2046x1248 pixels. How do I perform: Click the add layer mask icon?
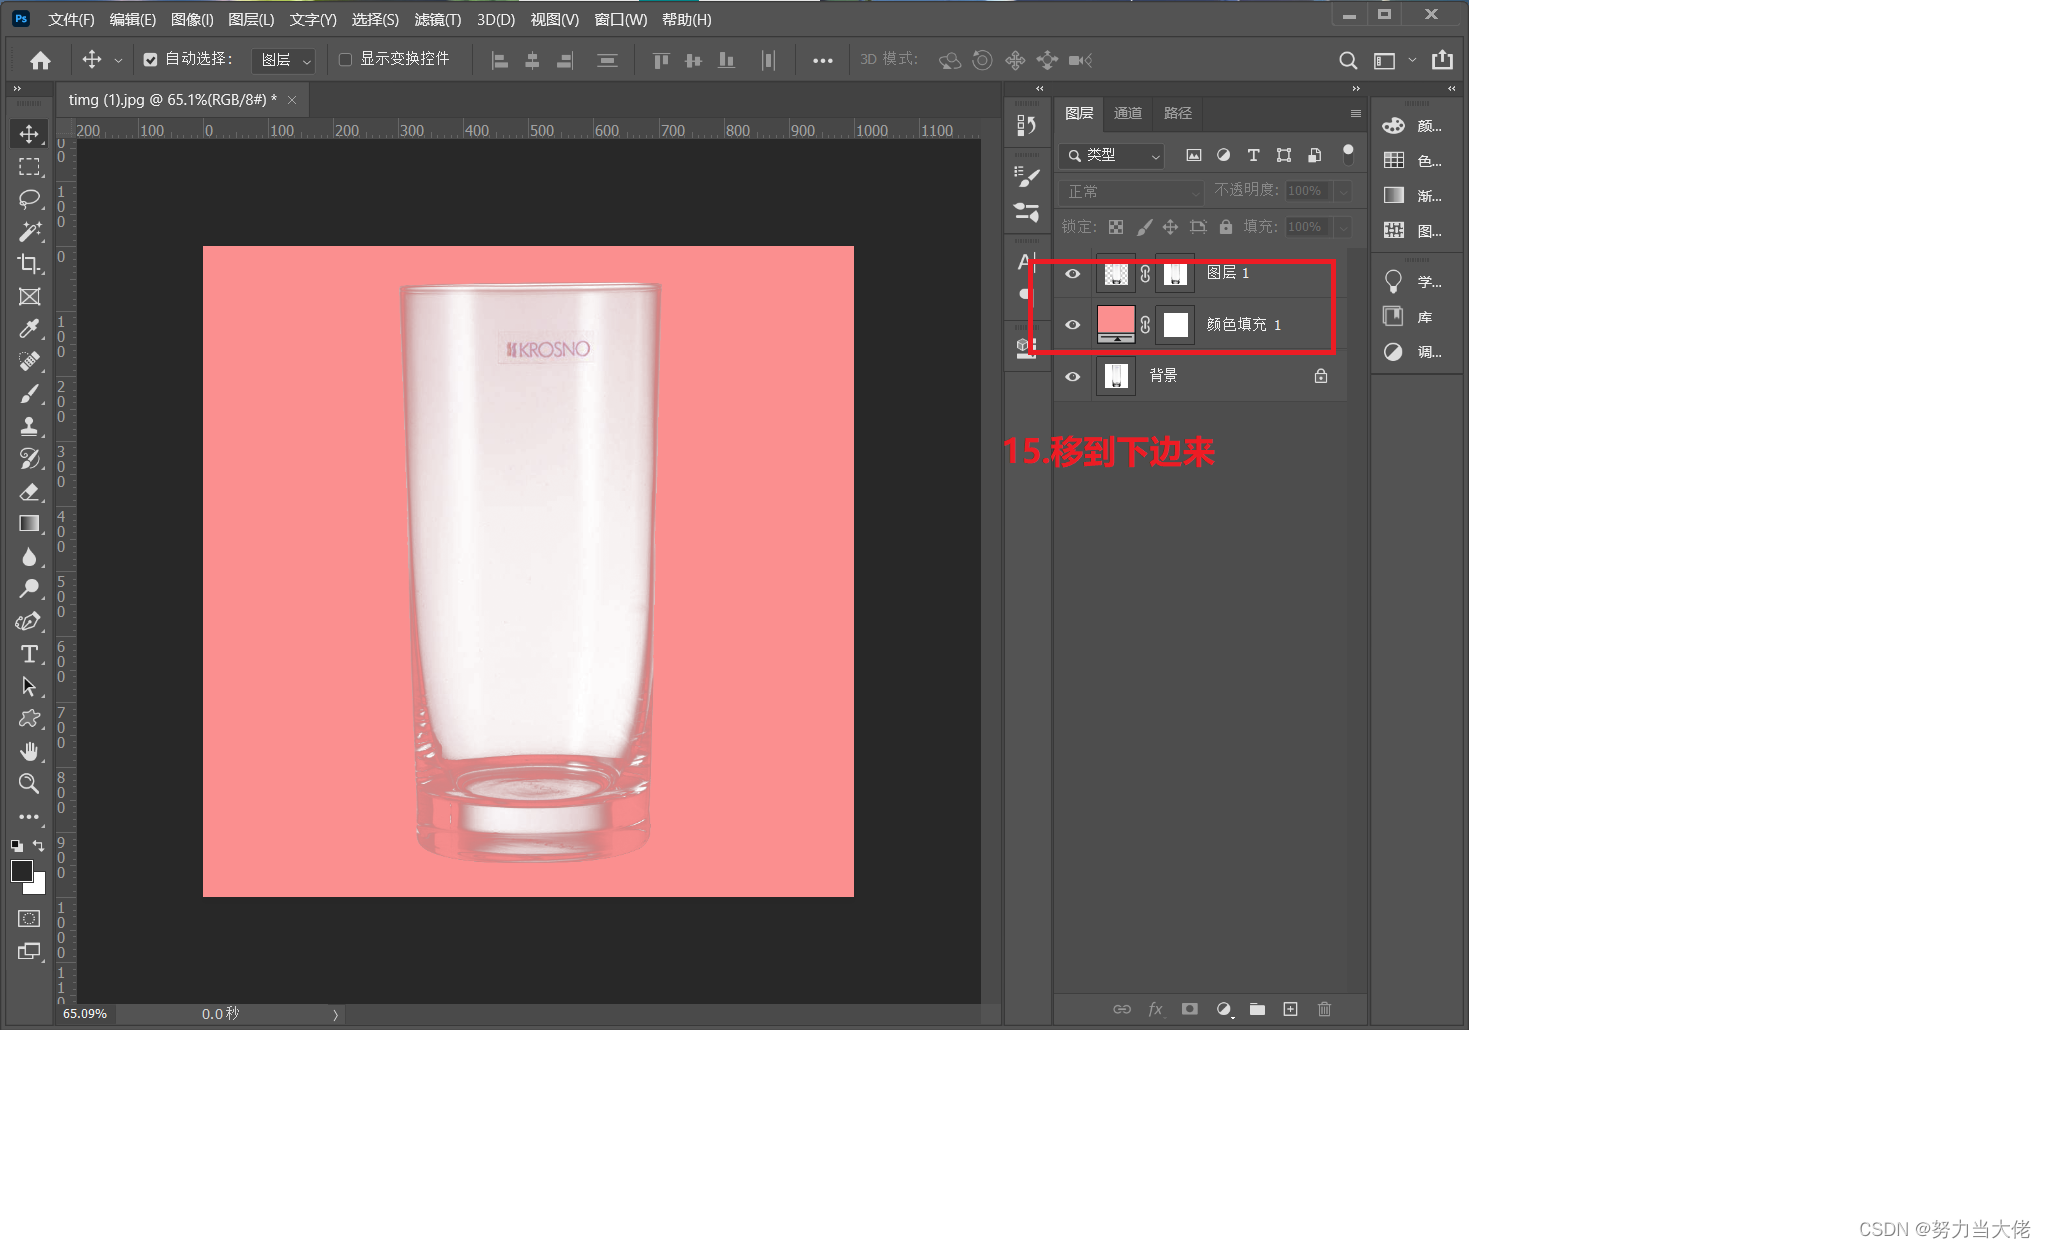(1189, 1009)
